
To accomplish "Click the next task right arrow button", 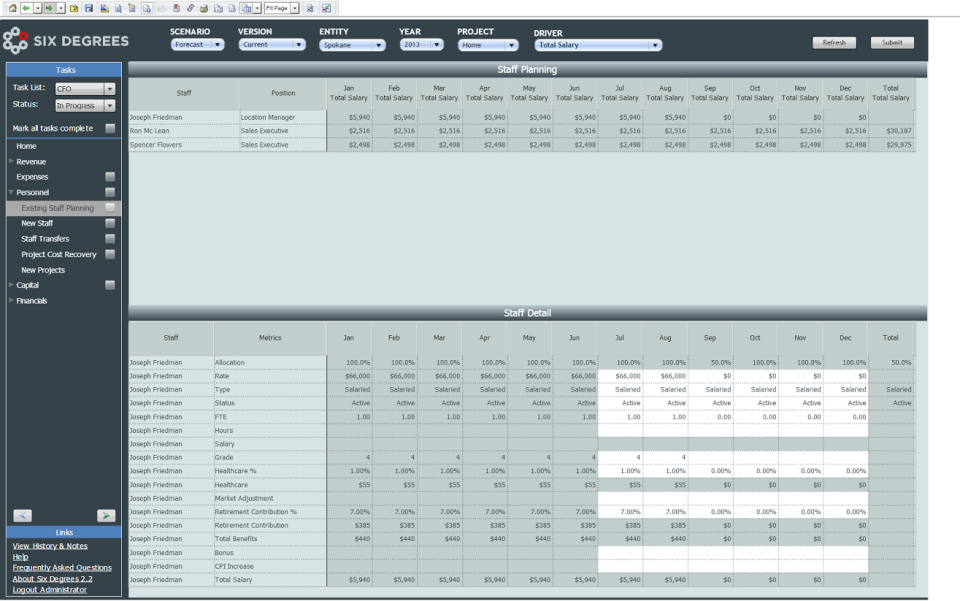I will click(106, 516).
